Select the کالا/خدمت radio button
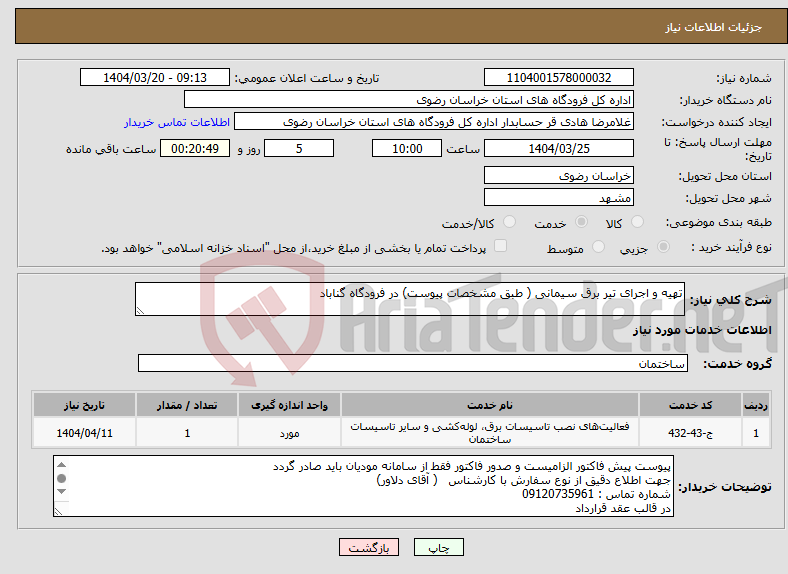 pyautogui.click(x=510, y=222)
